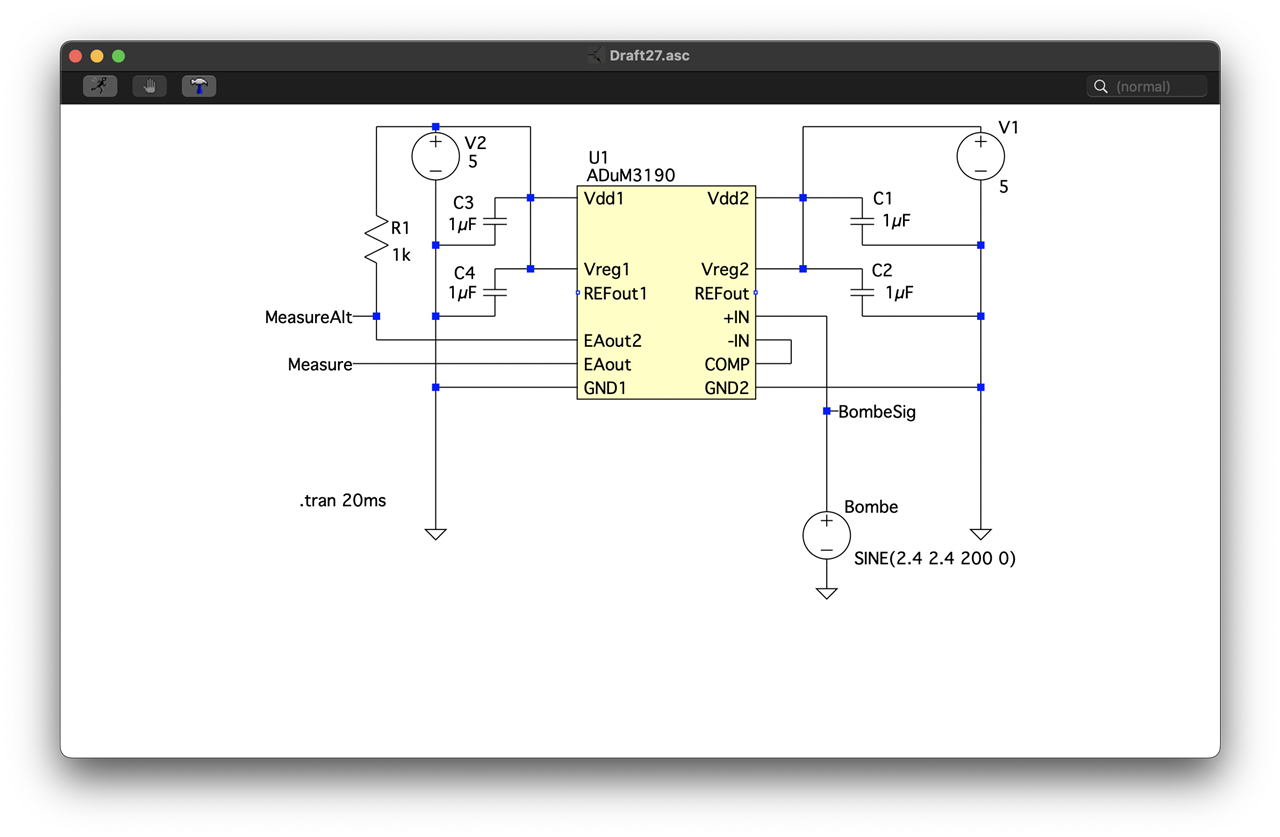The image size is (1280, 837).
Task: Click the SINE(2.4 2.4 200 0) value text
Action: tap(935, 559)
